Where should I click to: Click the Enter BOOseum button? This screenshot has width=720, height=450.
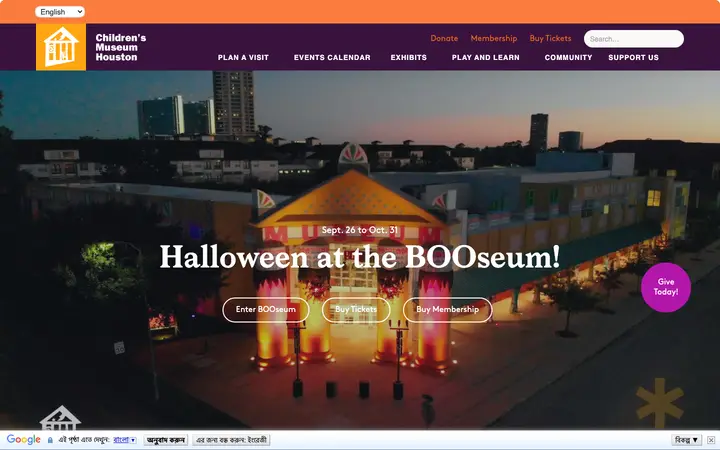click(x=266, y=309)
